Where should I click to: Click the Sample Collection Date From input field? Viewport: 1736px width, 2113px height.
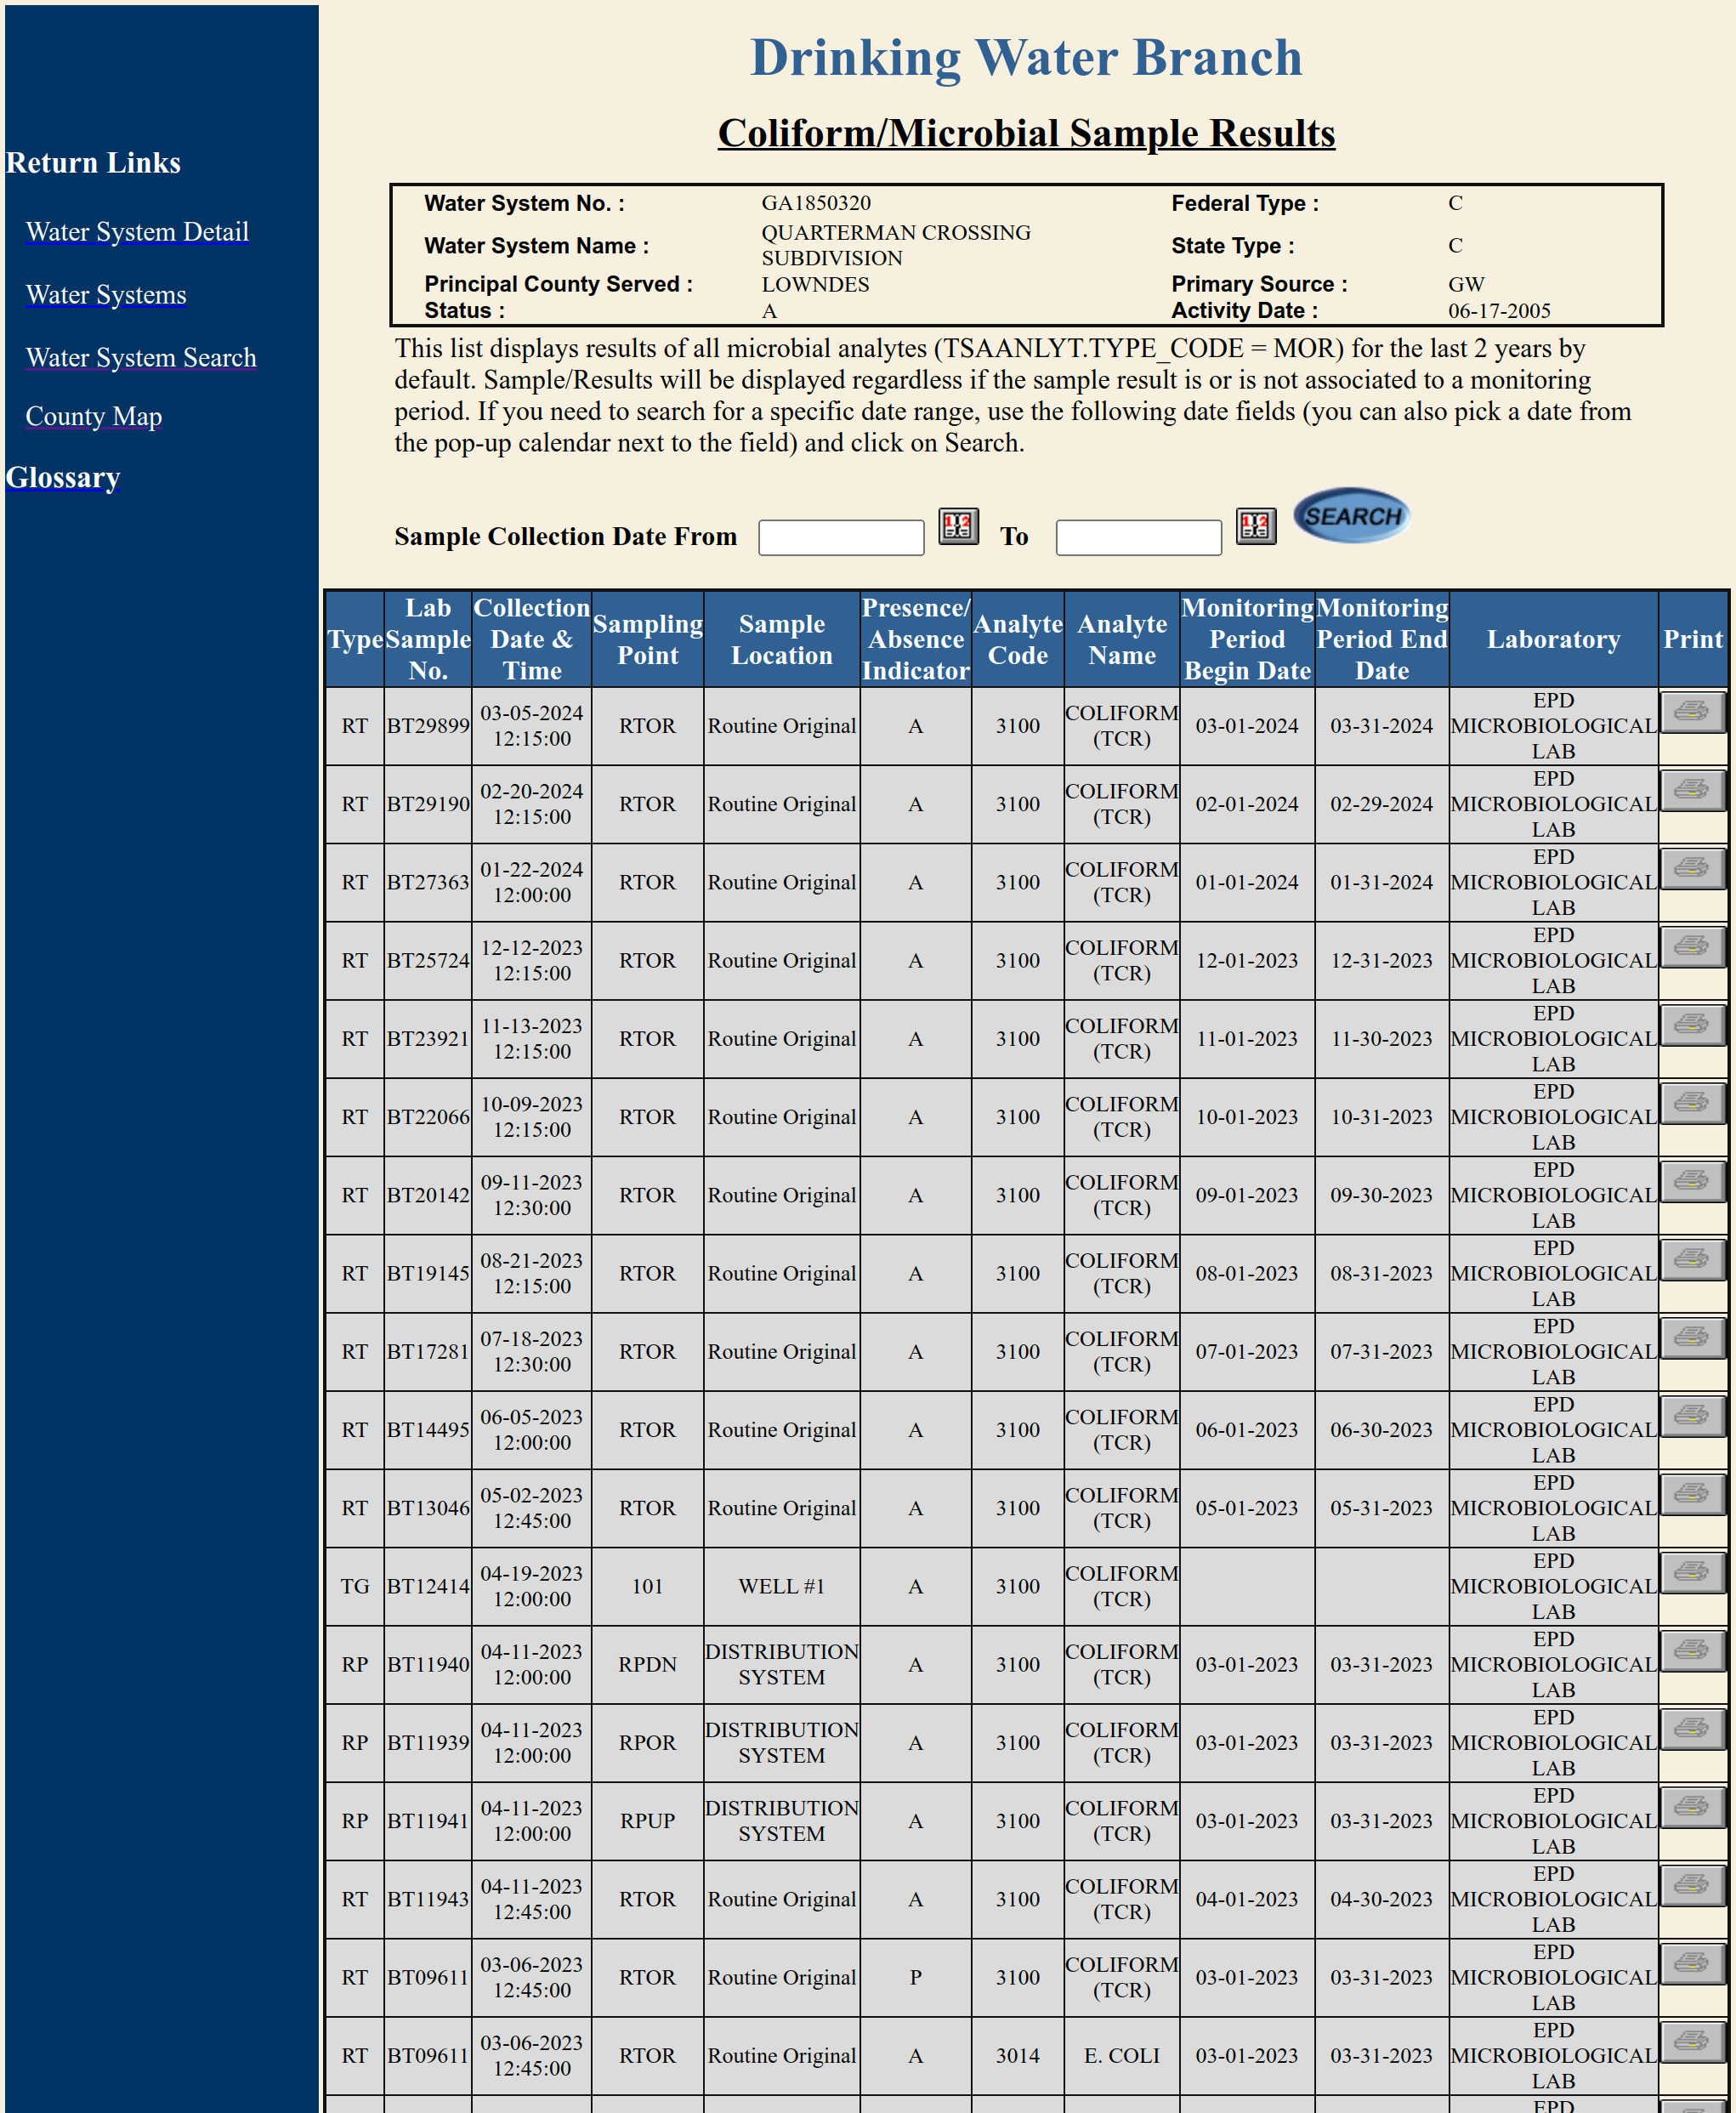point(839,533)
